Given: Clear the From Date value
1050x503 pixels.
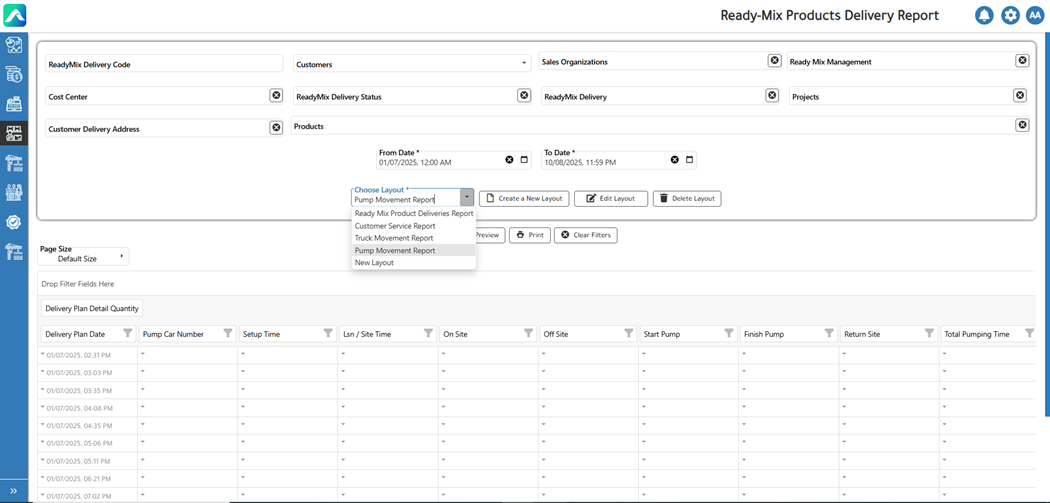Looking at the screenshot, I should pos(509,160).
